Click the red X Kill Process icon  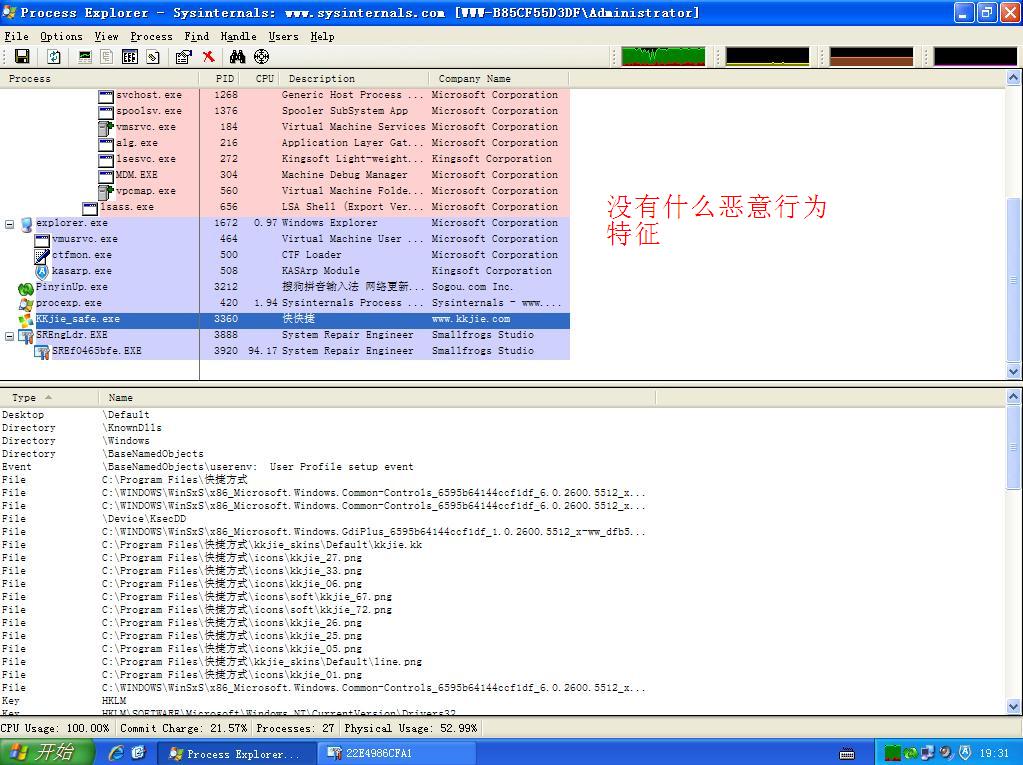pyautogui.click(x=209, y=57)
